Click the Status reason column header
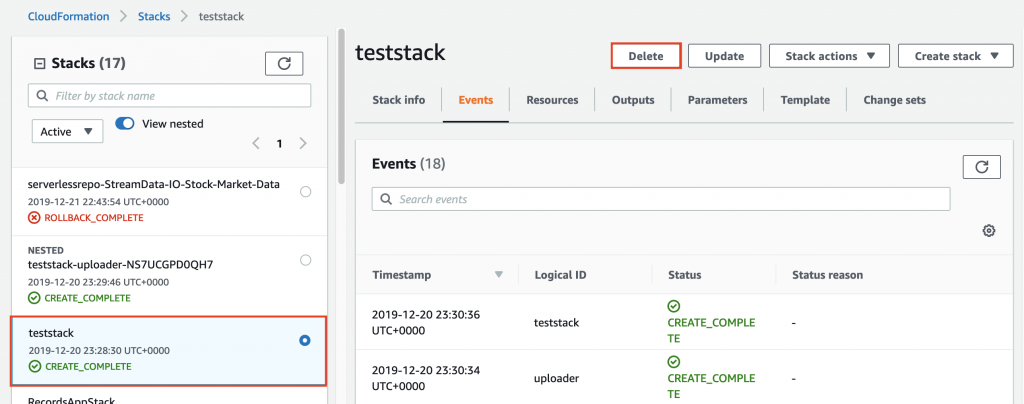The width and height of the screenshot is (1024, 404). point(827,275)
